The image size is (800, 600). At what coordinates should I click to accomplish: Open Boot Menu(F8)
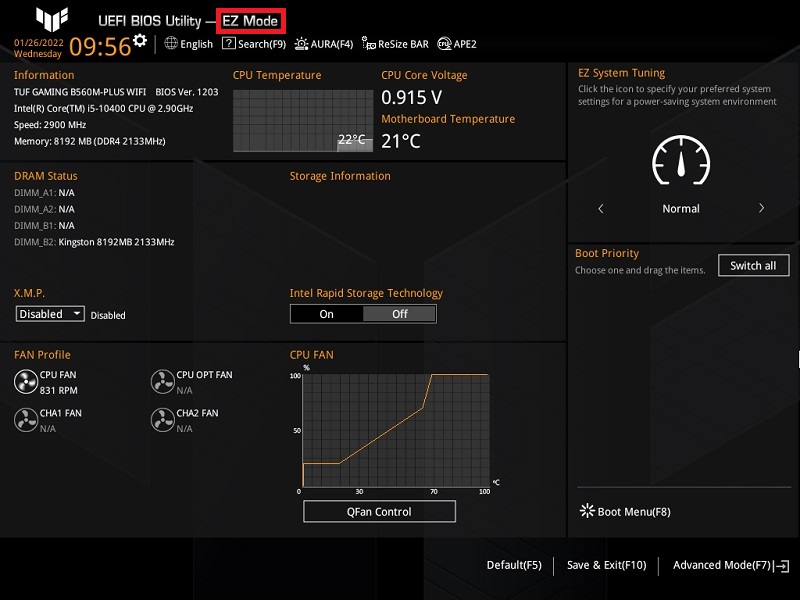click(x=625, y=512)
